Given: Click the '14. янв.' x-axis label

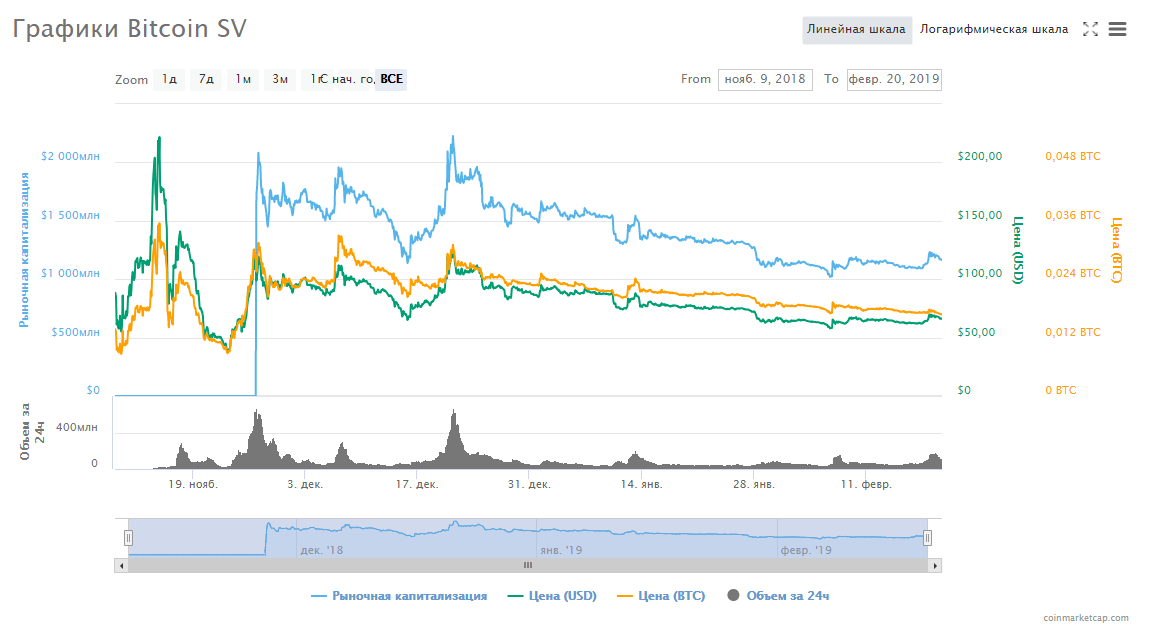Looking at the screenshot, I should tap(641, 484).
